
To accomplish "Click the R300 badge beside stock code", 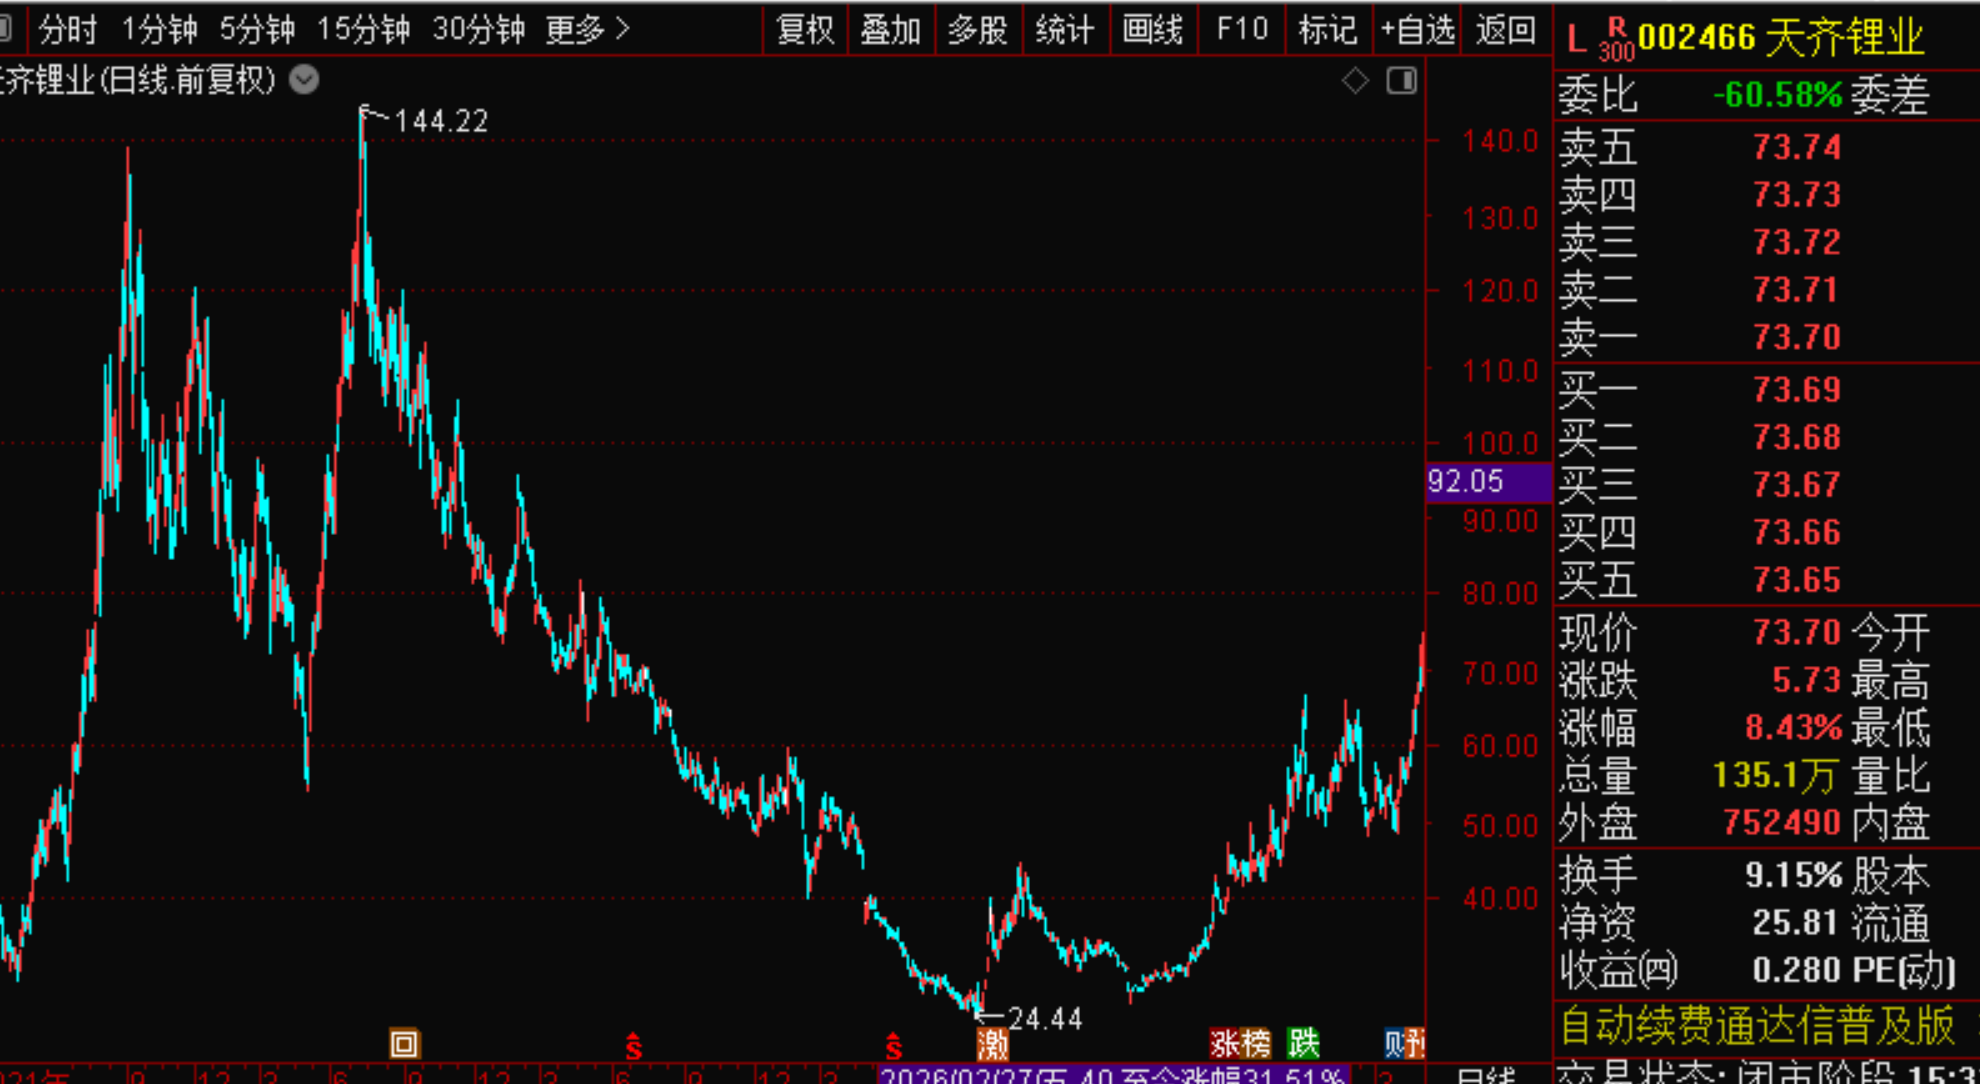I will 1615,39.
